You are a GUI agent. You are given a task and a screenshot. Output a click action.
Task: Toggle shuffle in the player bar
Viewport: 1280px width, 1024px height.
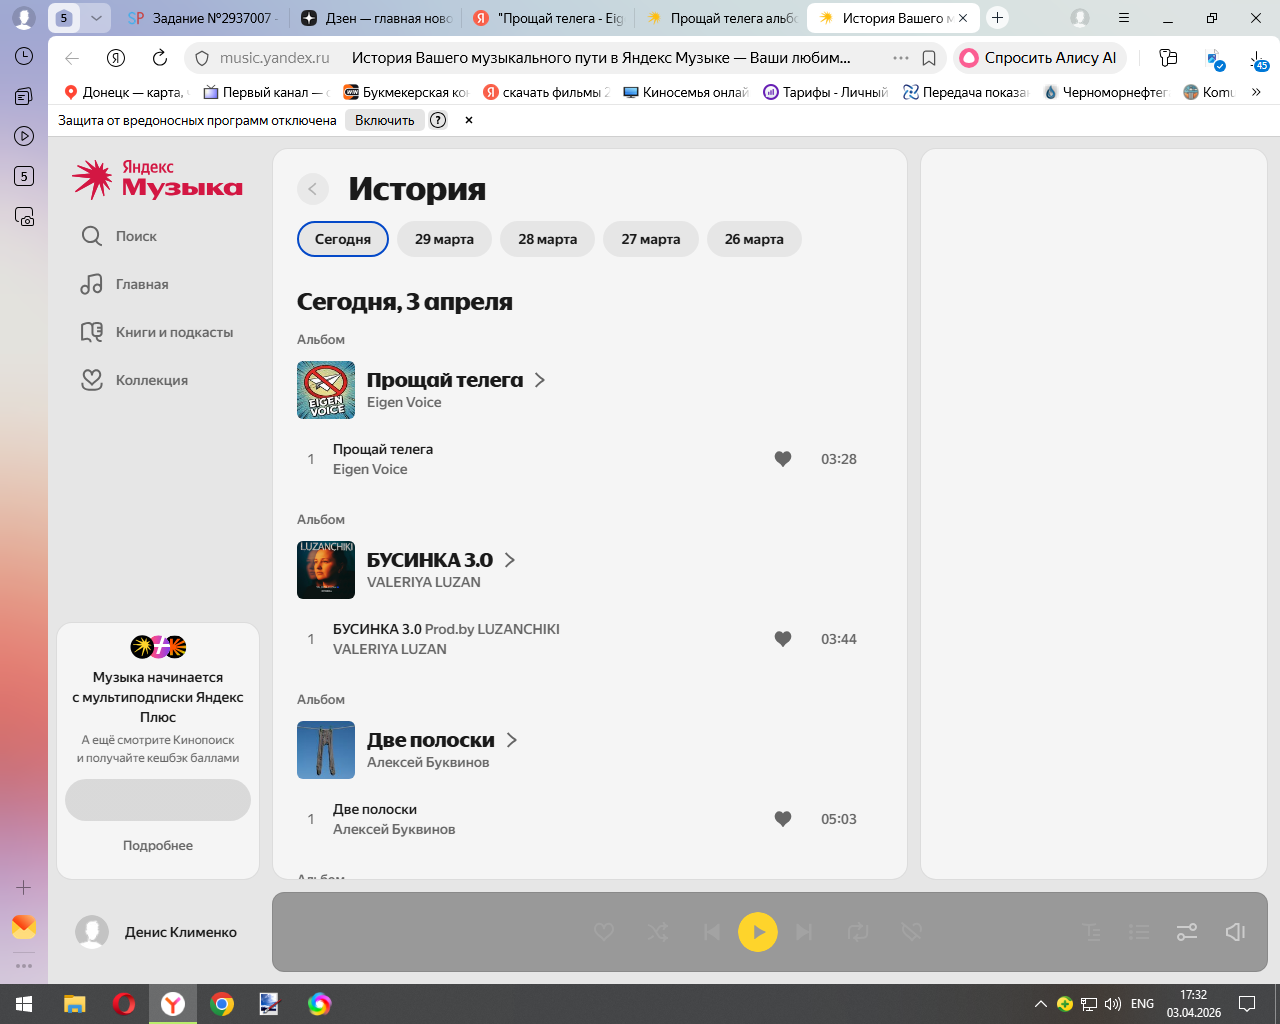[x=658, y=932]
